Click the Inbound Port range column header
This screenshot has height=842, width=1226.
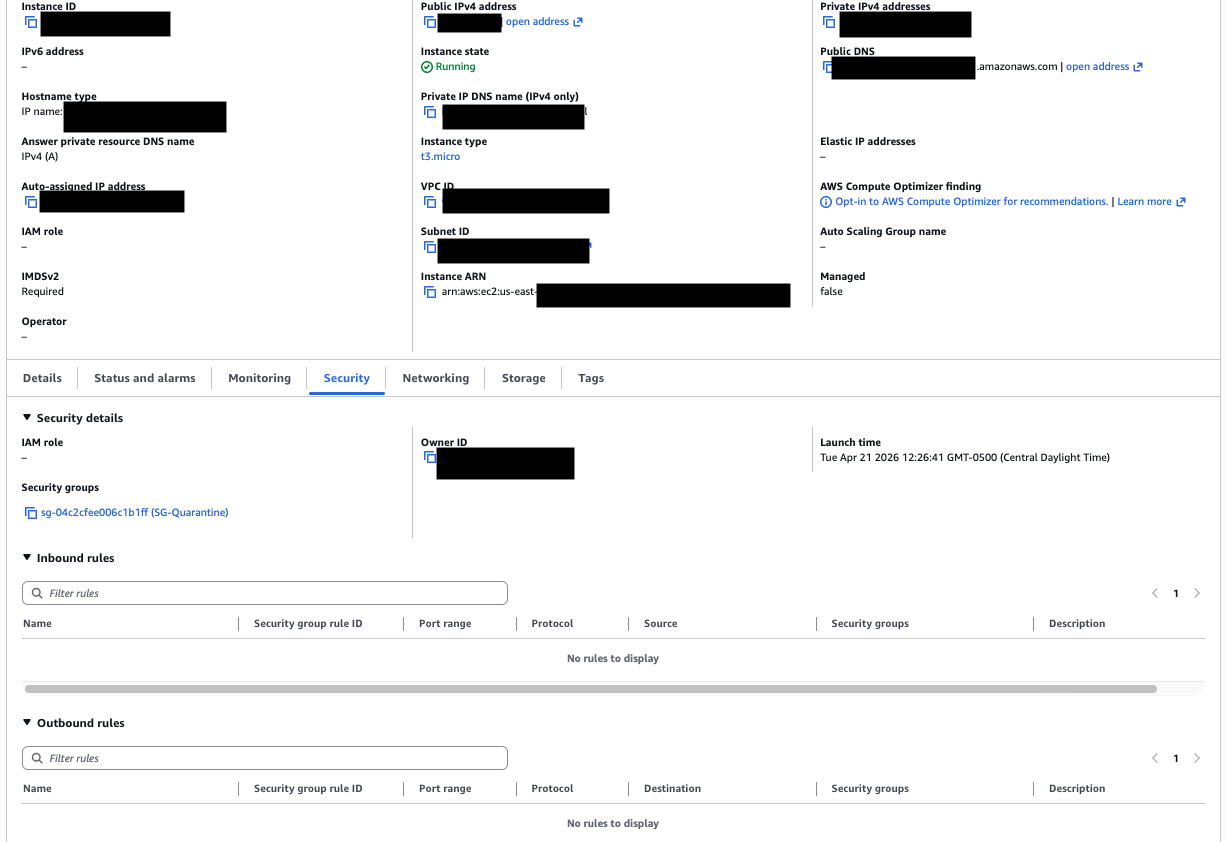445,624
